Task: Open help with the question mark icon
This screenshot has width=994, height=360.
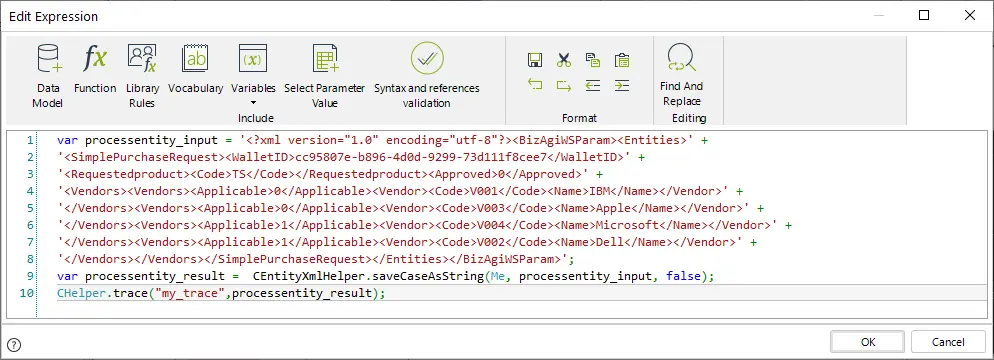Action: (14, 345)
